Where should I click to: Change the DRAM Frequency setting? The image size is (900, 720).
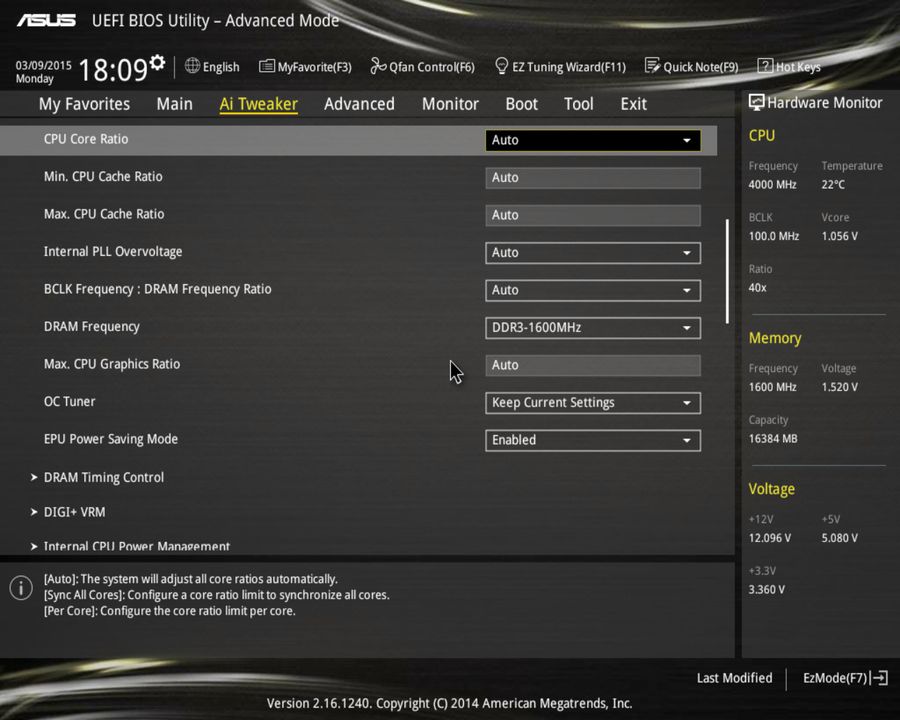click(x=592, y=327)
